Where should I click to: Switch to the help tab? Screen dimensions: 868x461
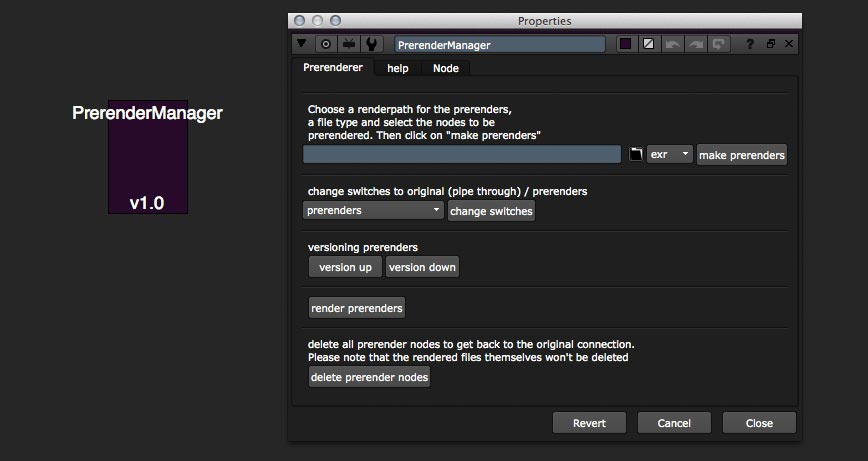[398, 68]
